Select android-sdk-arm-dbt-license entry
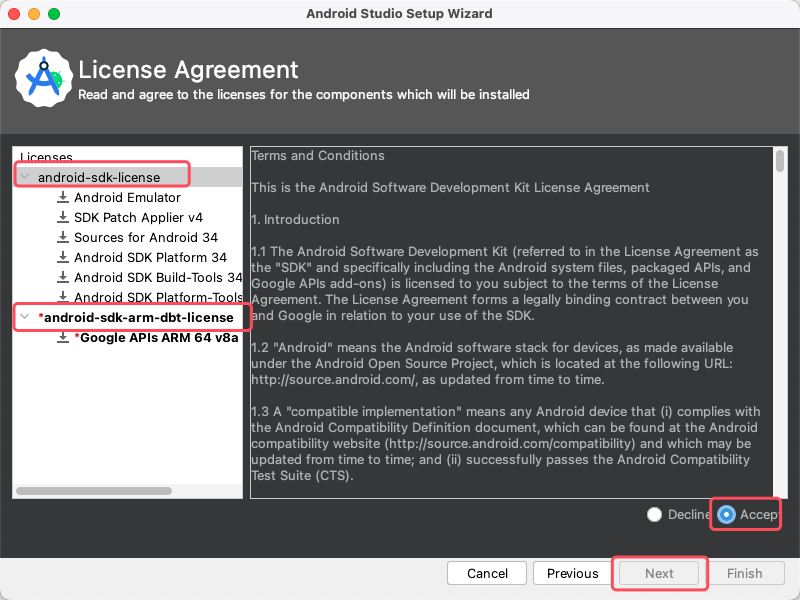This screenshot has height=600, width=800. tap(136, 317)
